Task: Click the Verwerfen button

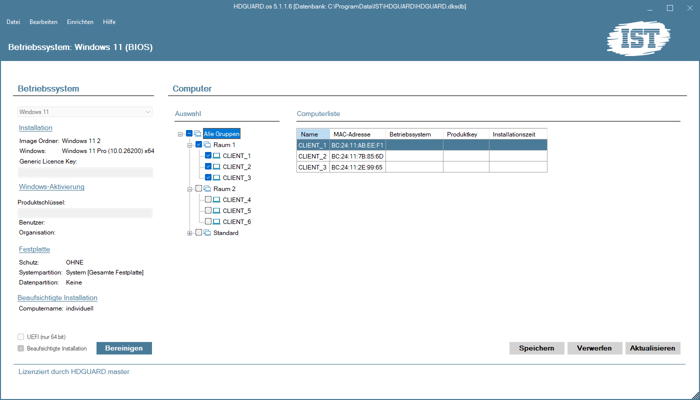Action: pos(594,348)
